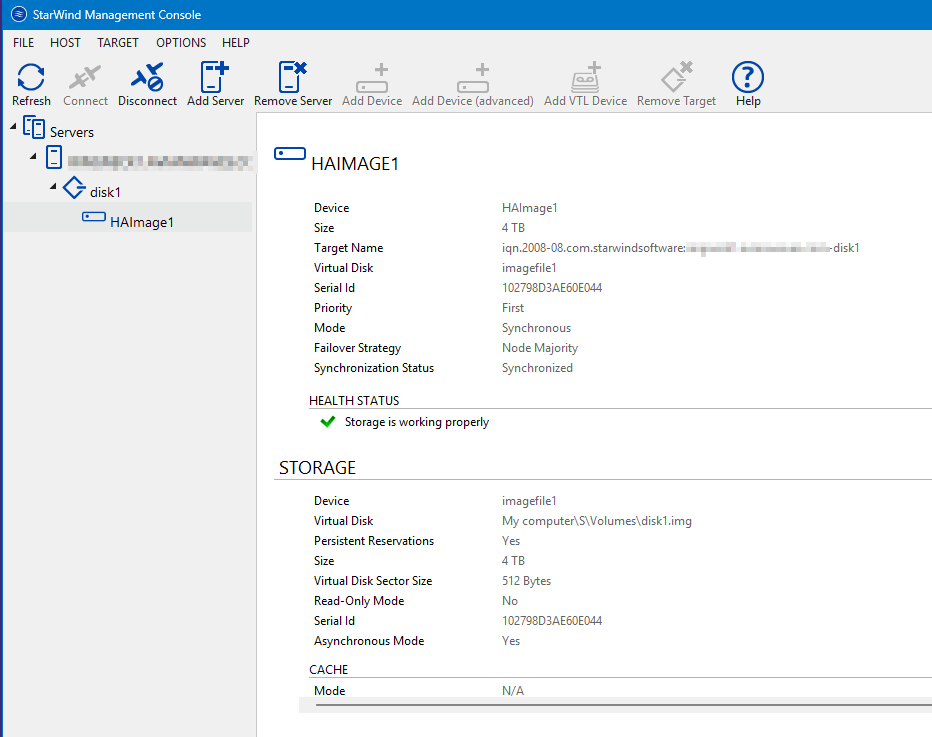
Task: Click the device icon beside the HAIMAGE1 heading
Action: 290,154
